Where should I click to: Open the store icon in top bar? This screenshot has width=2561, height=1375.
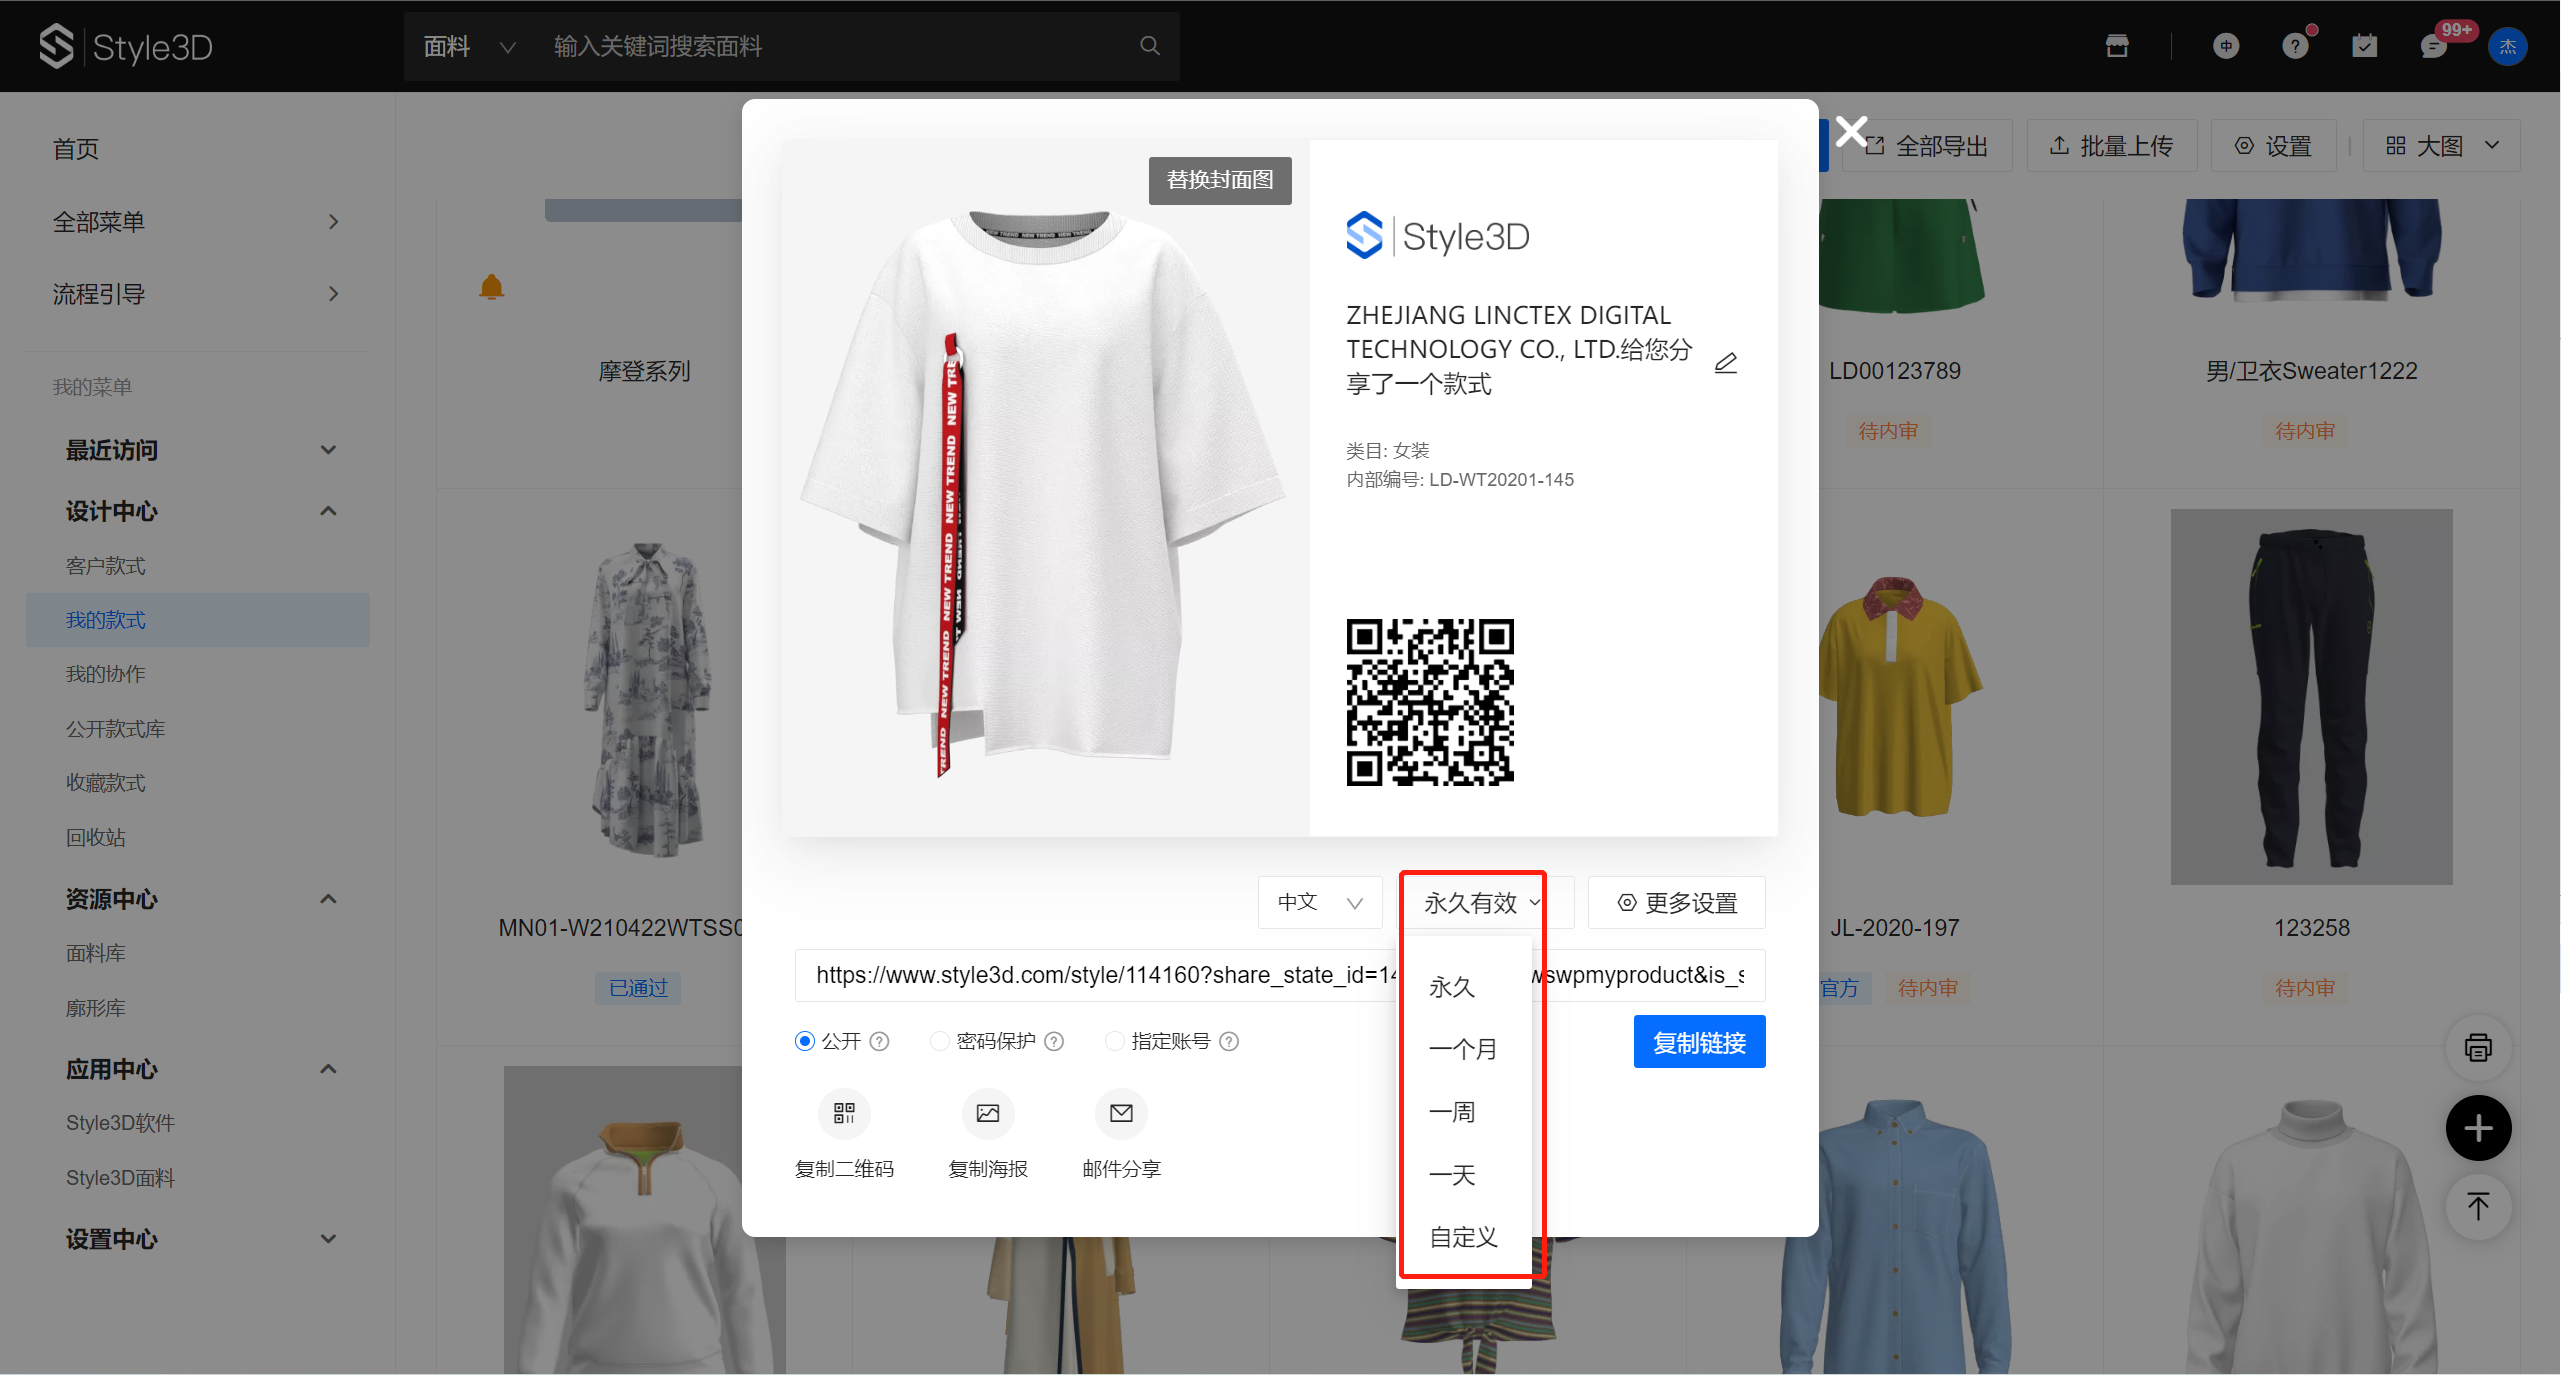tap(2117, 46)
